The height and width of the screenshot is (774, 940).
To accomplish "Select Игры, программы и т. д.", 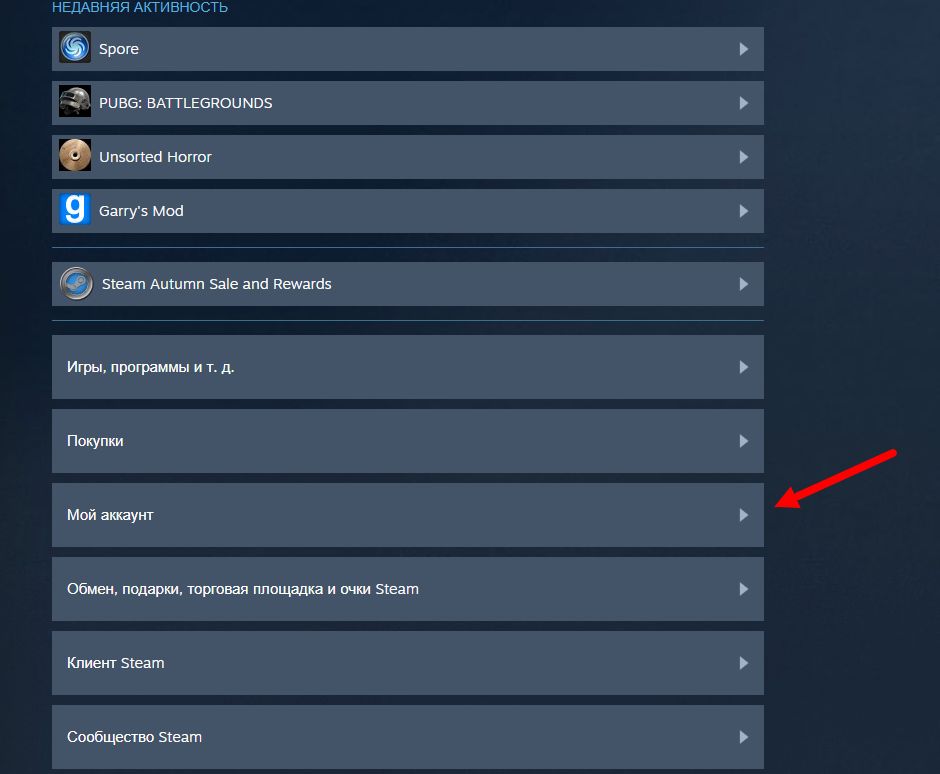I will click(x=408, y=367).
